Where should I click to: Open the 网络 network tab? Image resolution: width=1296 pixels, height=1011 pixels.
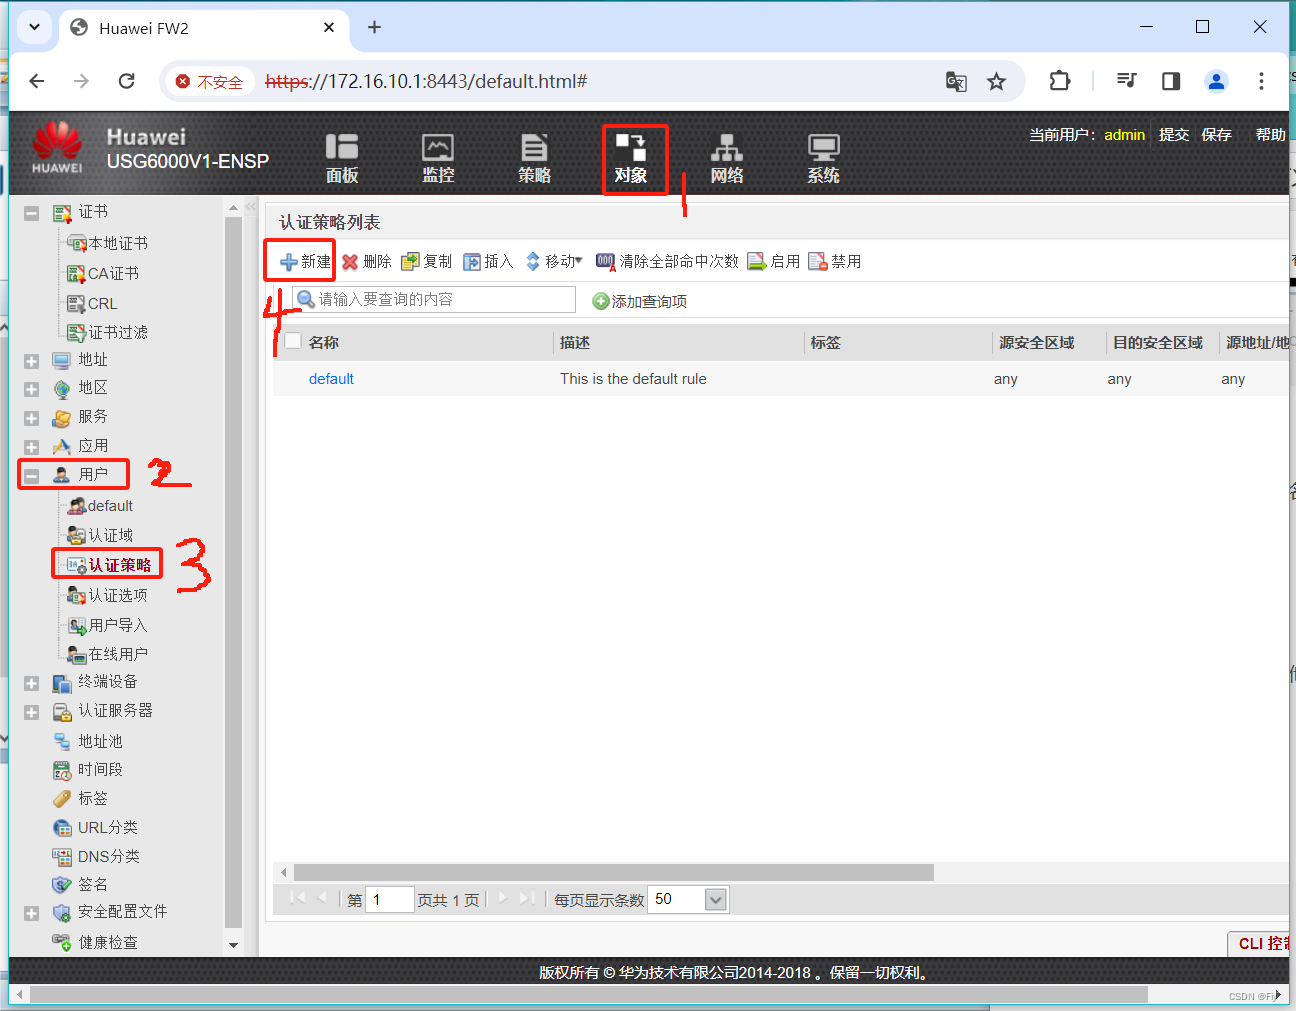[727, 159]
